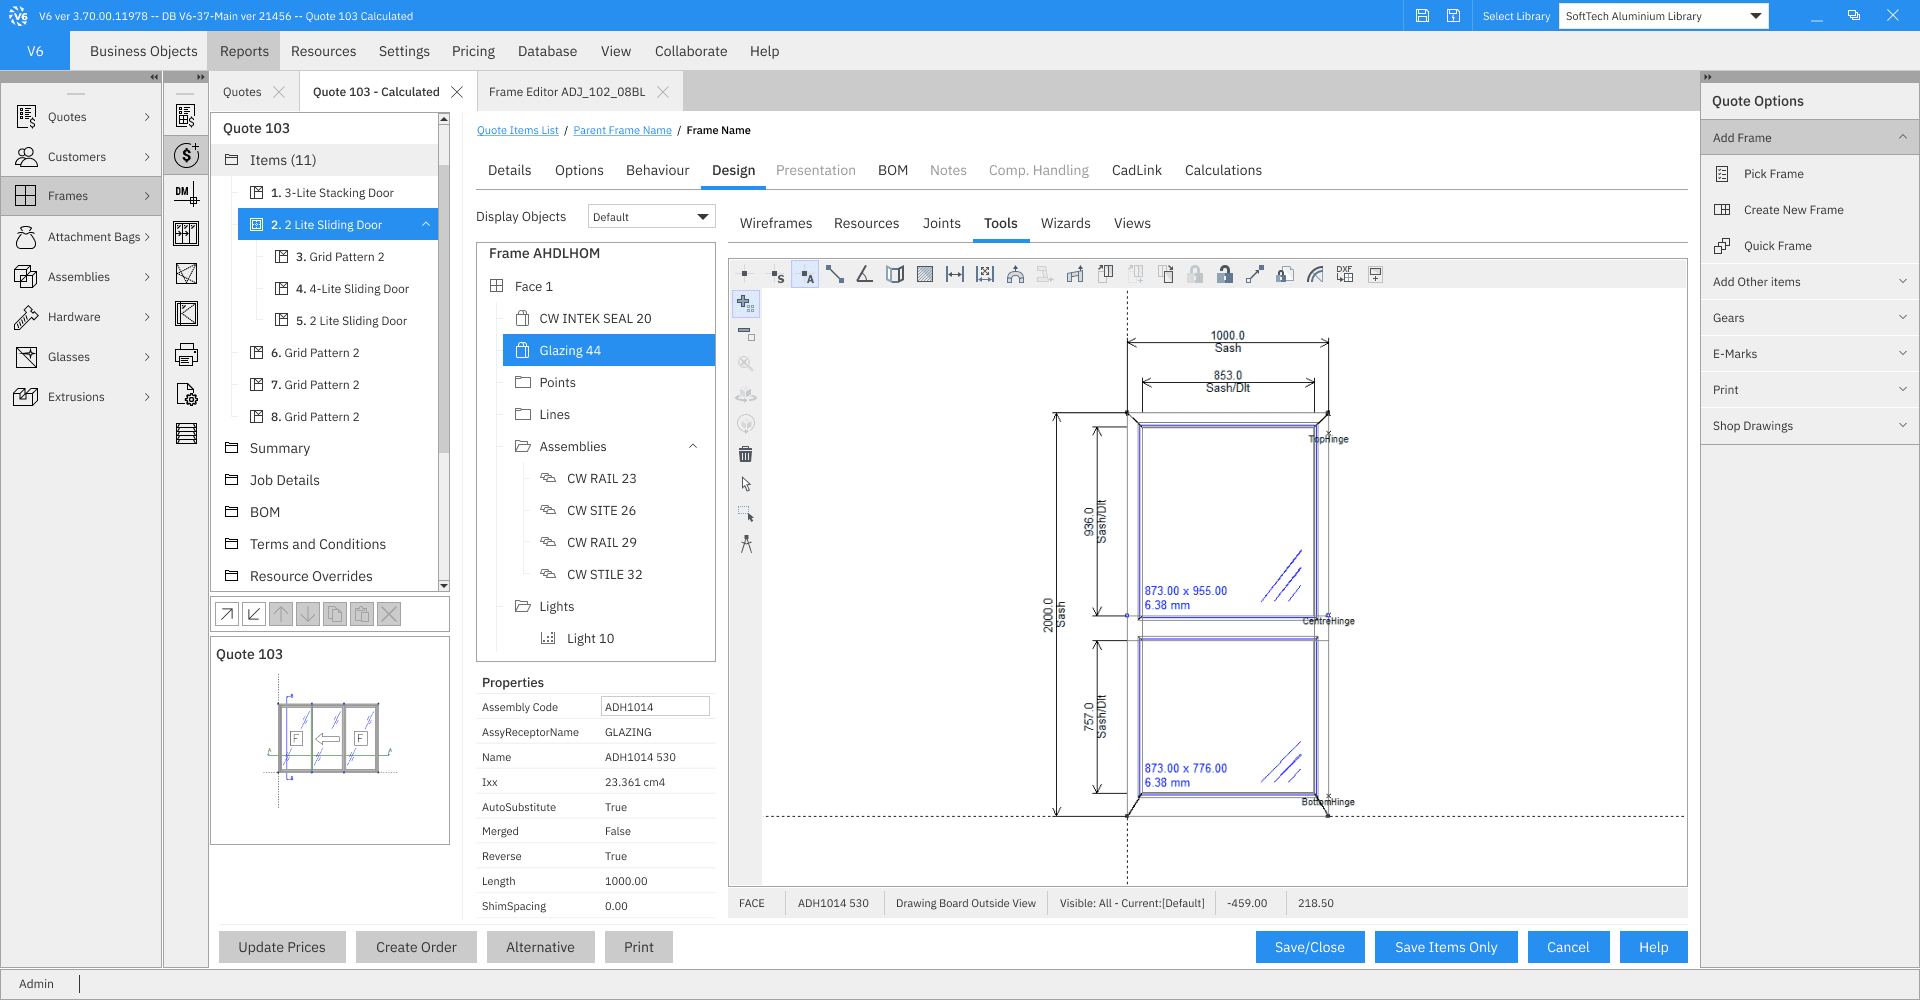Collapse the Add Frame section
This screenshot has height=1000, width=1920.
point(1809,138)
